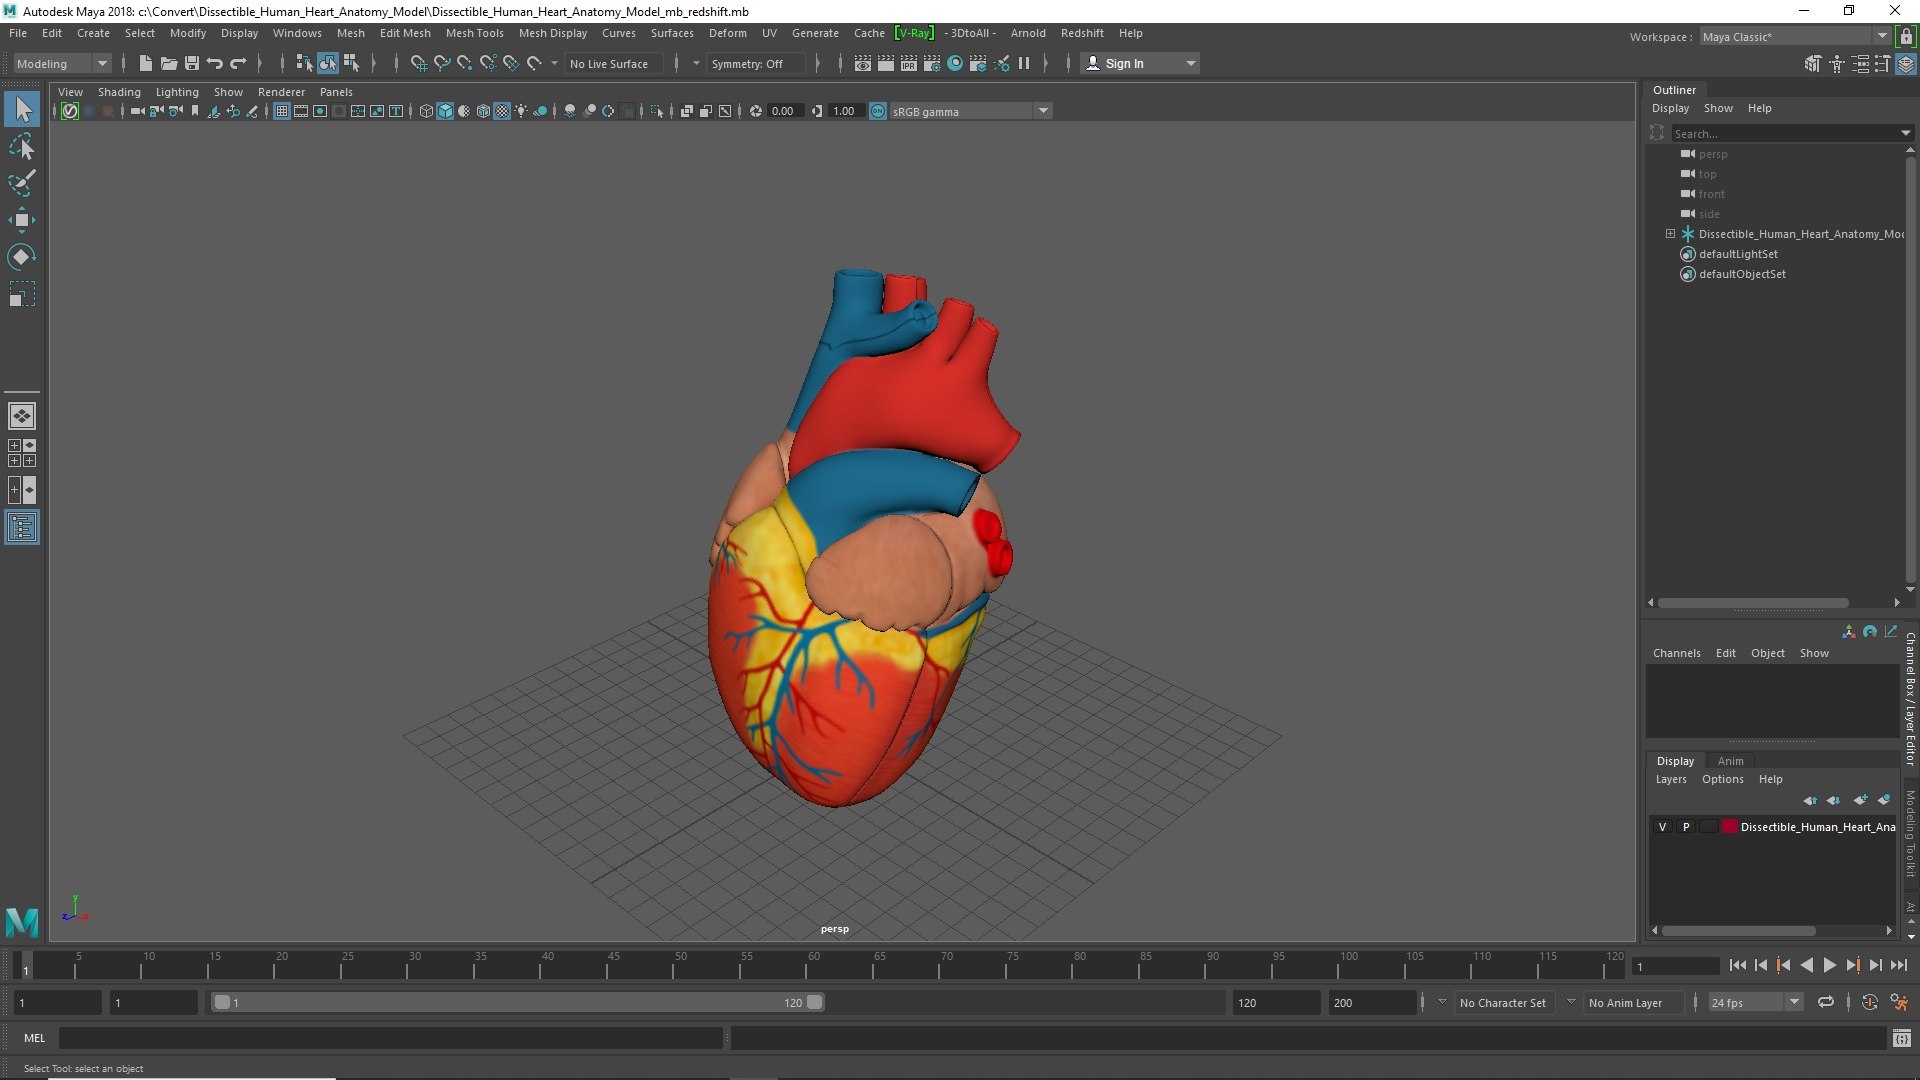Toggle the viewport grid display
The image size is (1920, 1080).
282,111
